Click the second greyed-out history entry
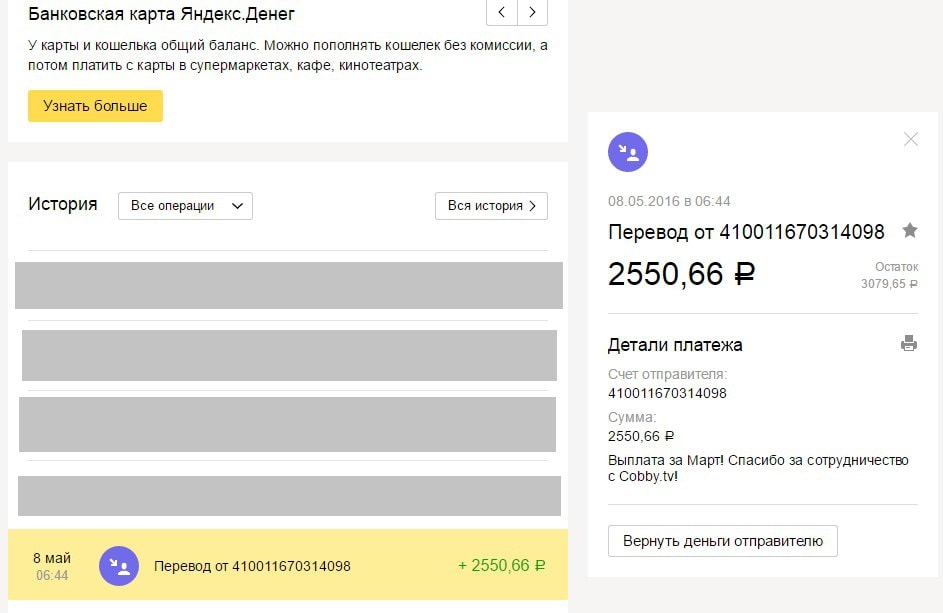This screenshot has width=943, height=613. point(289,355)
